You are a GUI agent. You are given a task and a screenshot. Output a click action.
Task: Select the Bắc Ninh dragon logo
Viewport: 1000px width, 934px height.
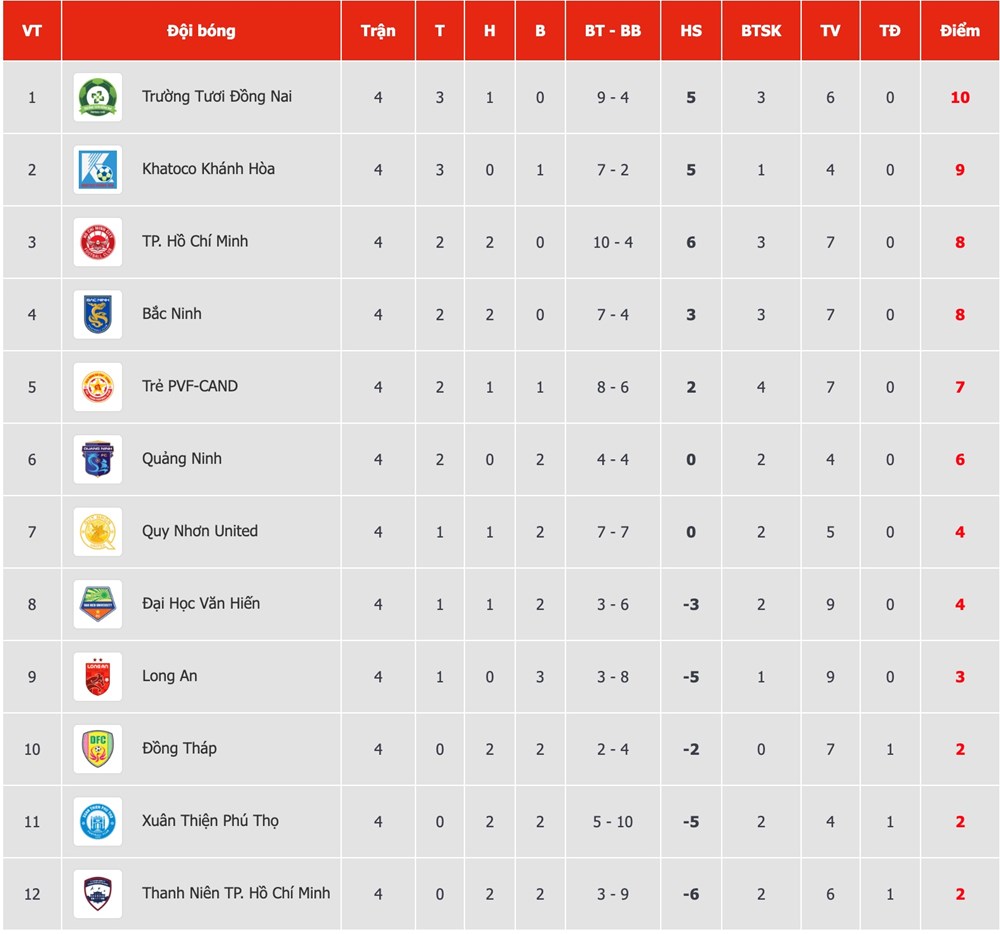coord(98,315)
